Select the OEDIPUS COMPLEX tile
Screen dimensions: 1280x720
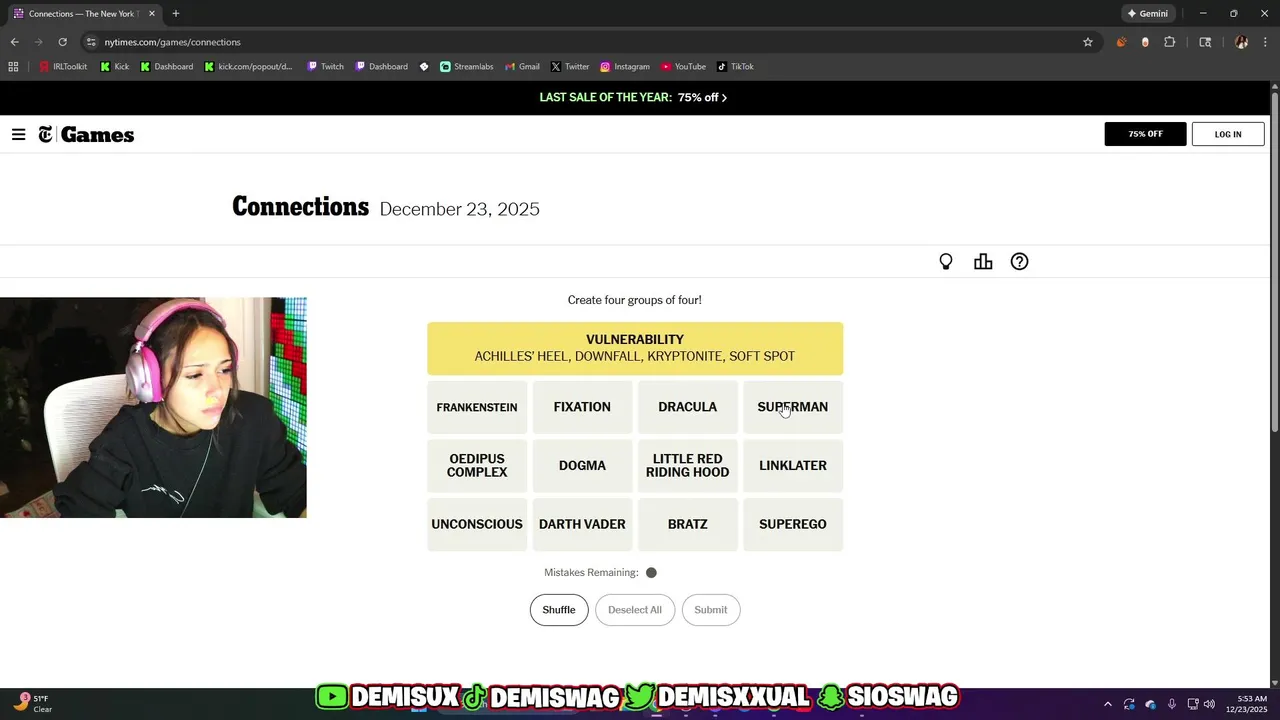(477, 466)
